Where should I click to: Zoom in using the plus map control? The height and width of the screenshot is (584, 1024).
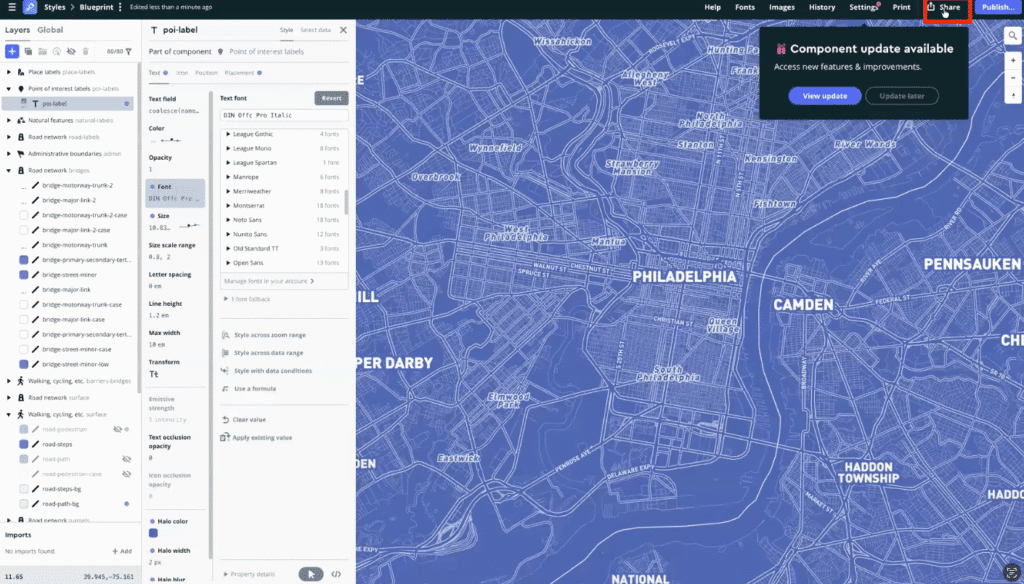[1013, 60]
